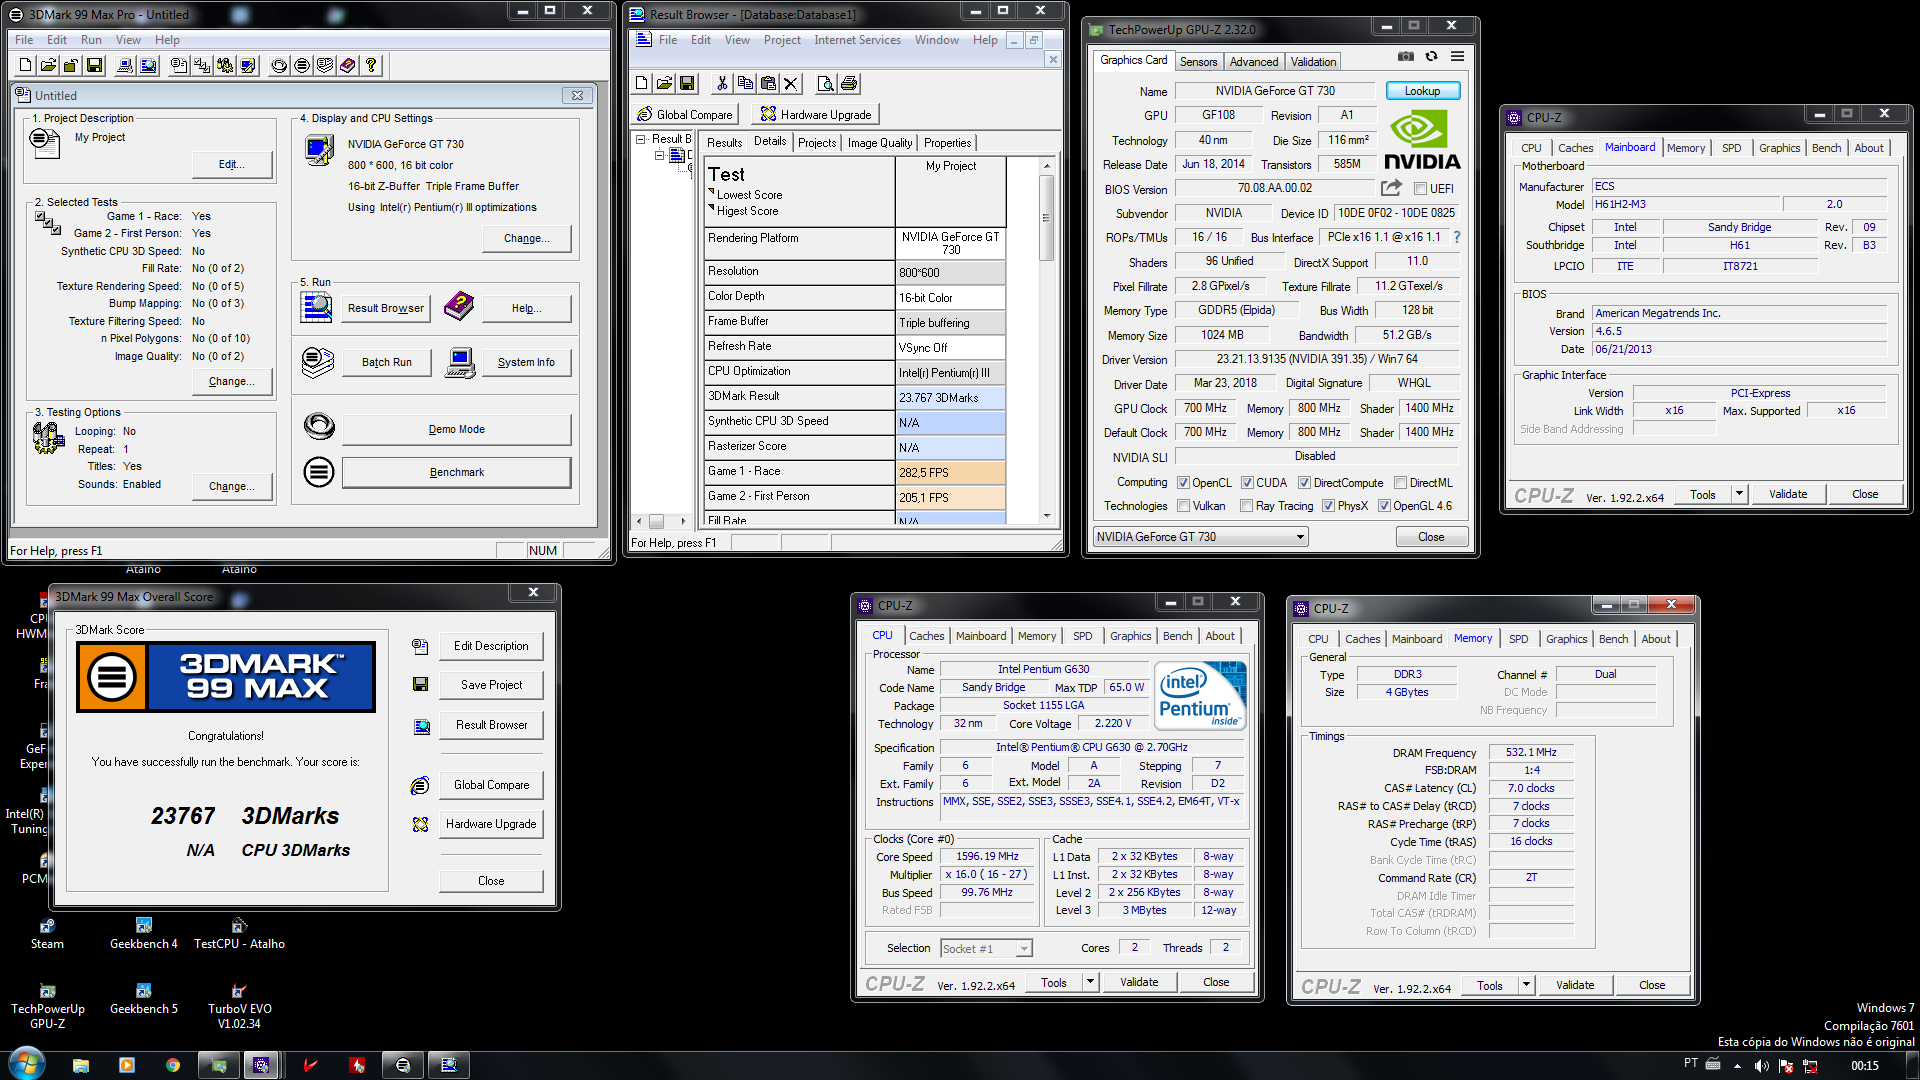Open TurboV EVO desktop shortcut

[240, 1006]
